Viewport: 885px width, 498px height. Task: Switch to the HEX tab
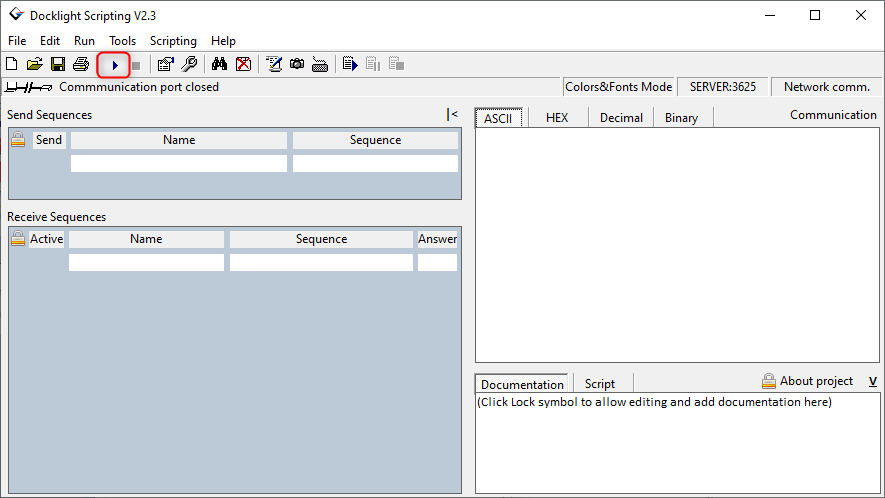pyautogui.click(x=557, y=117)
